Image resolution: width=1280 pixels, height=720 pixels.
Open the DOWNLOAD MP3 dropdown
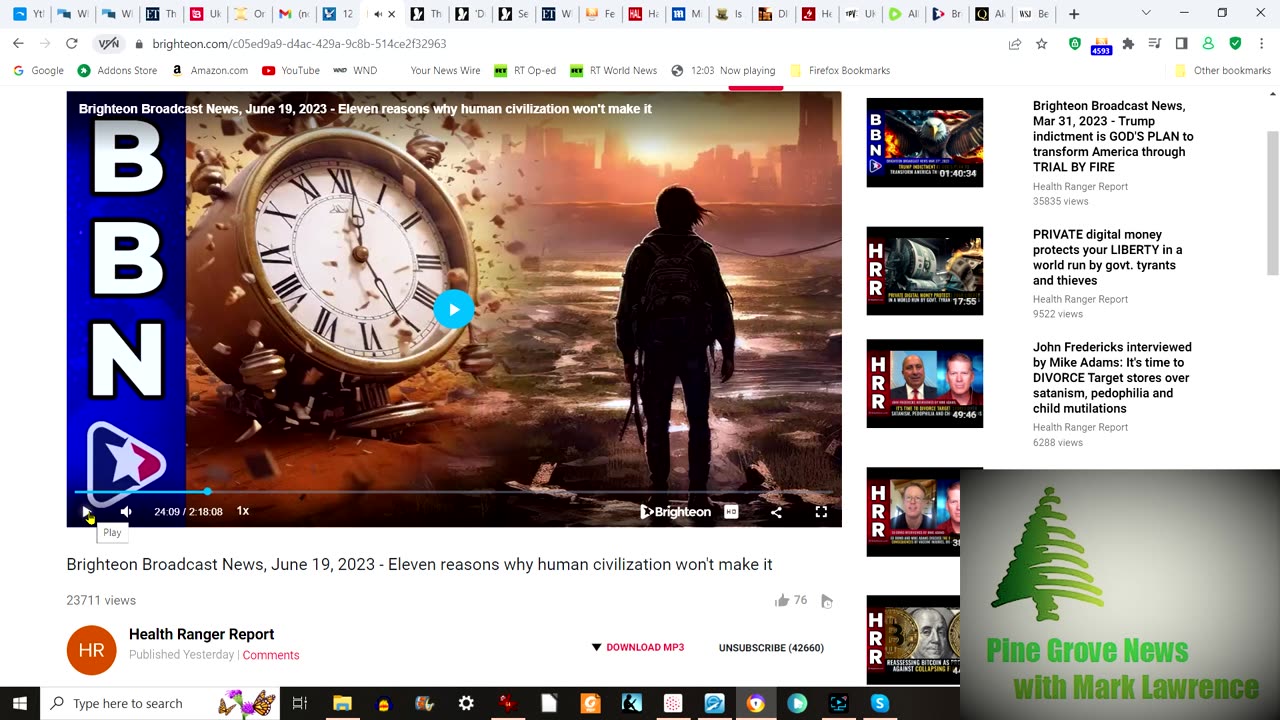pos(637,647)
